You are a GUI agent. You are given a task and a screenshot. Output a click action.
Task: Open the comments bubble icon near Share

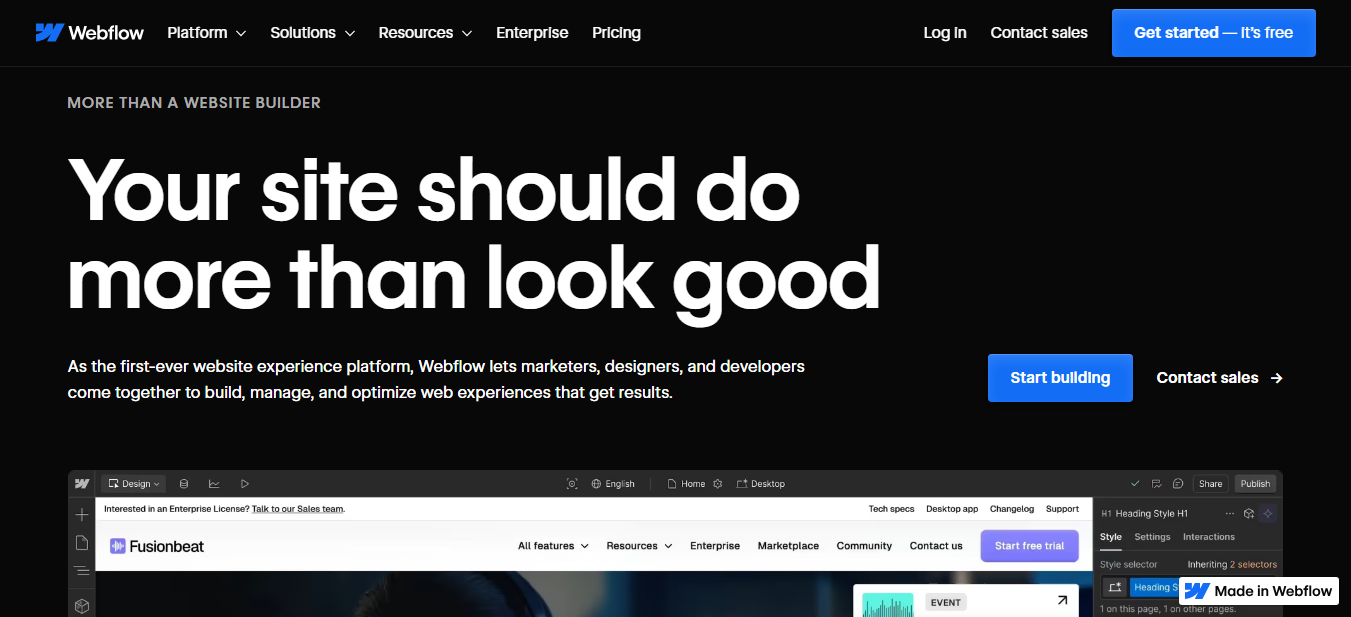click(1178, 484)
